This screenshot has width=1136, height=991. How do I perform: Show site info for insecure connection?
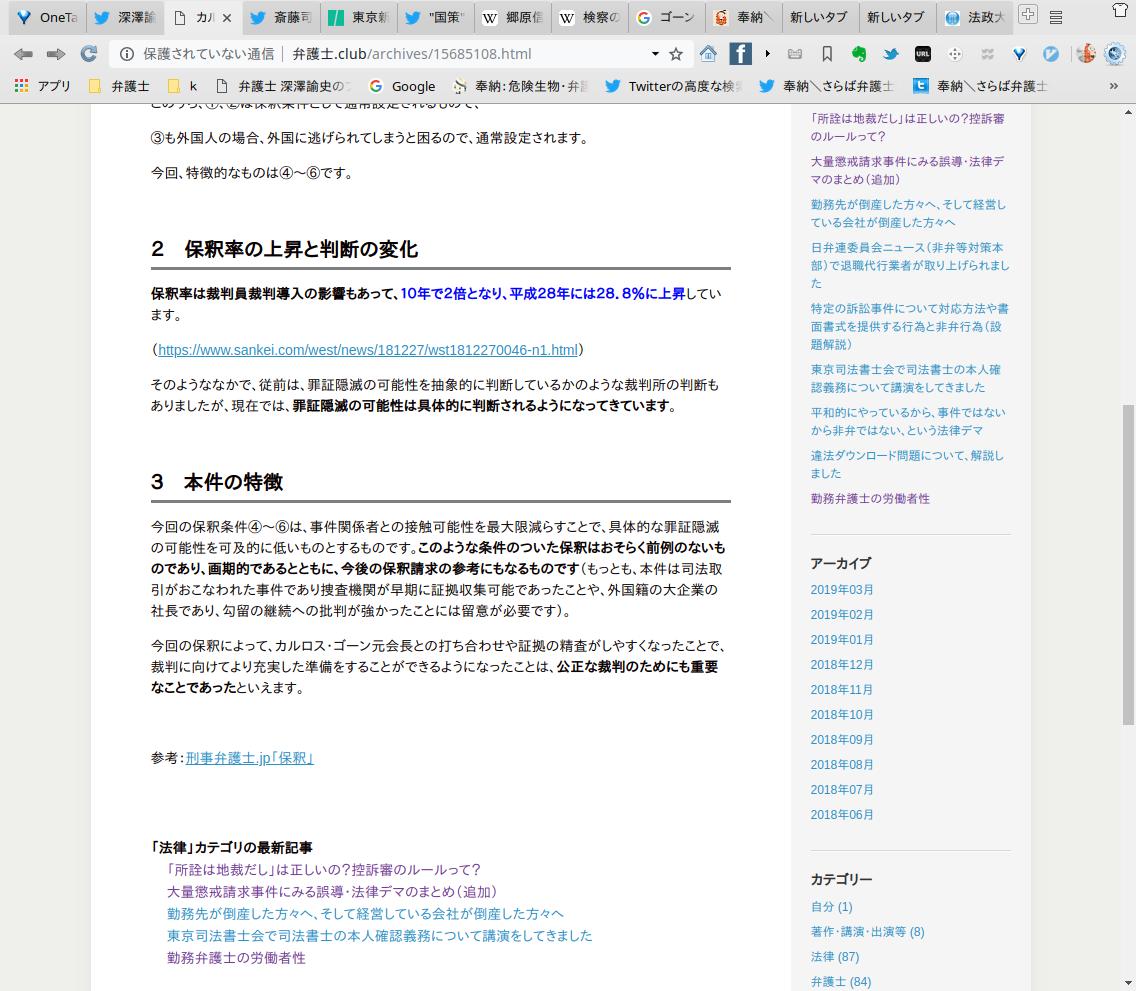[127, 54]
